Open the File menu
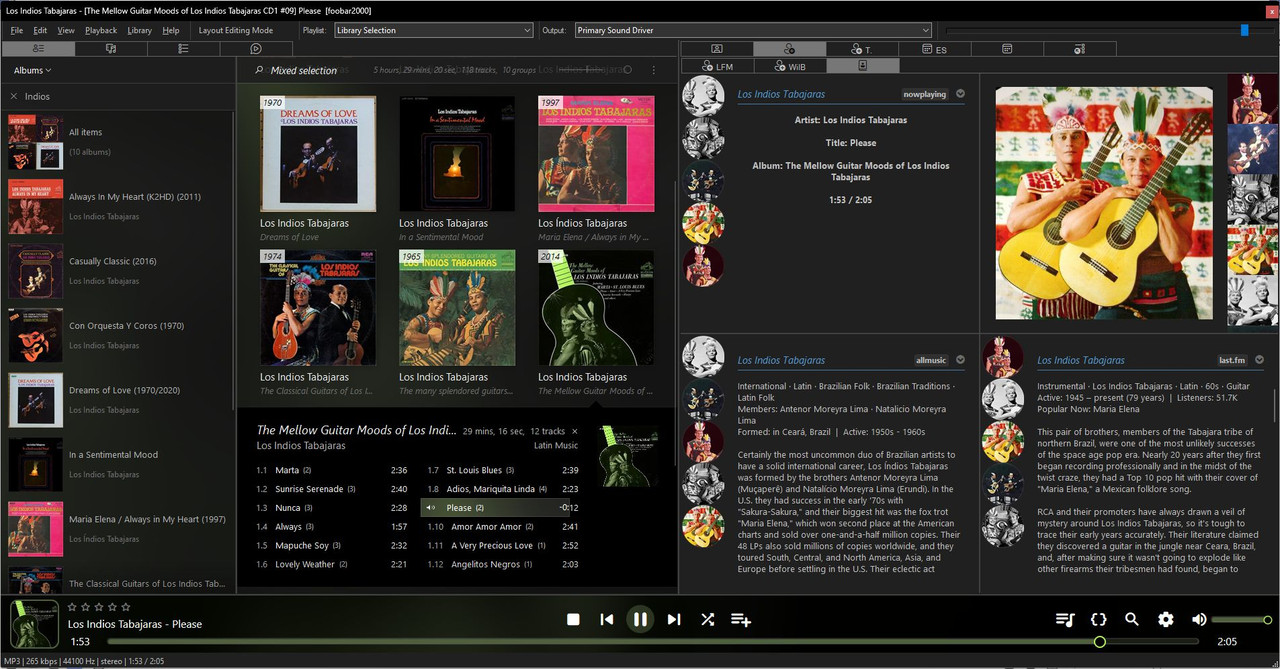Image resolution: width=1280 pixels, height=669 pixels. coord(16,30)
